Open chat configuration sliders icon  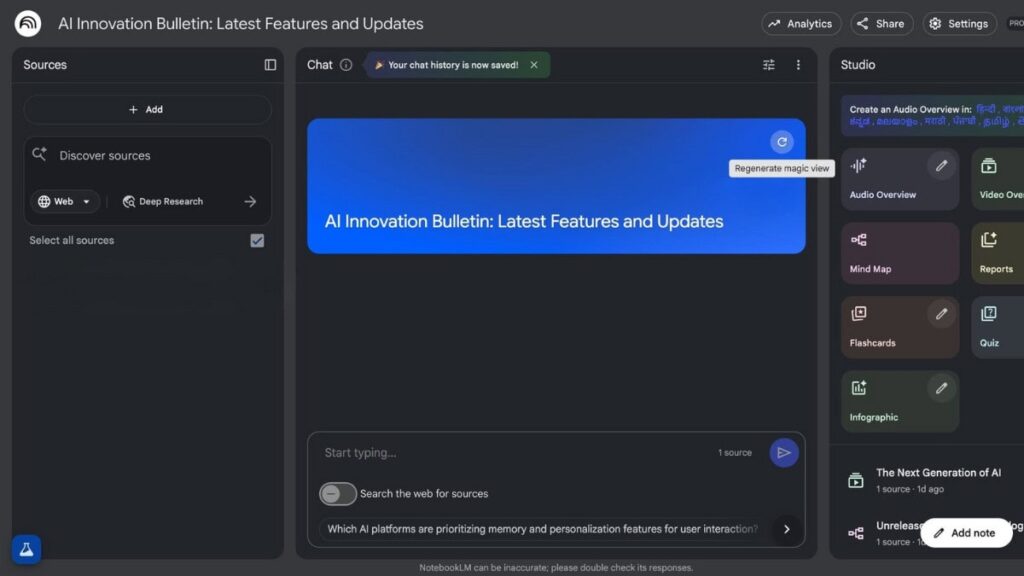[x=769, y=65]
